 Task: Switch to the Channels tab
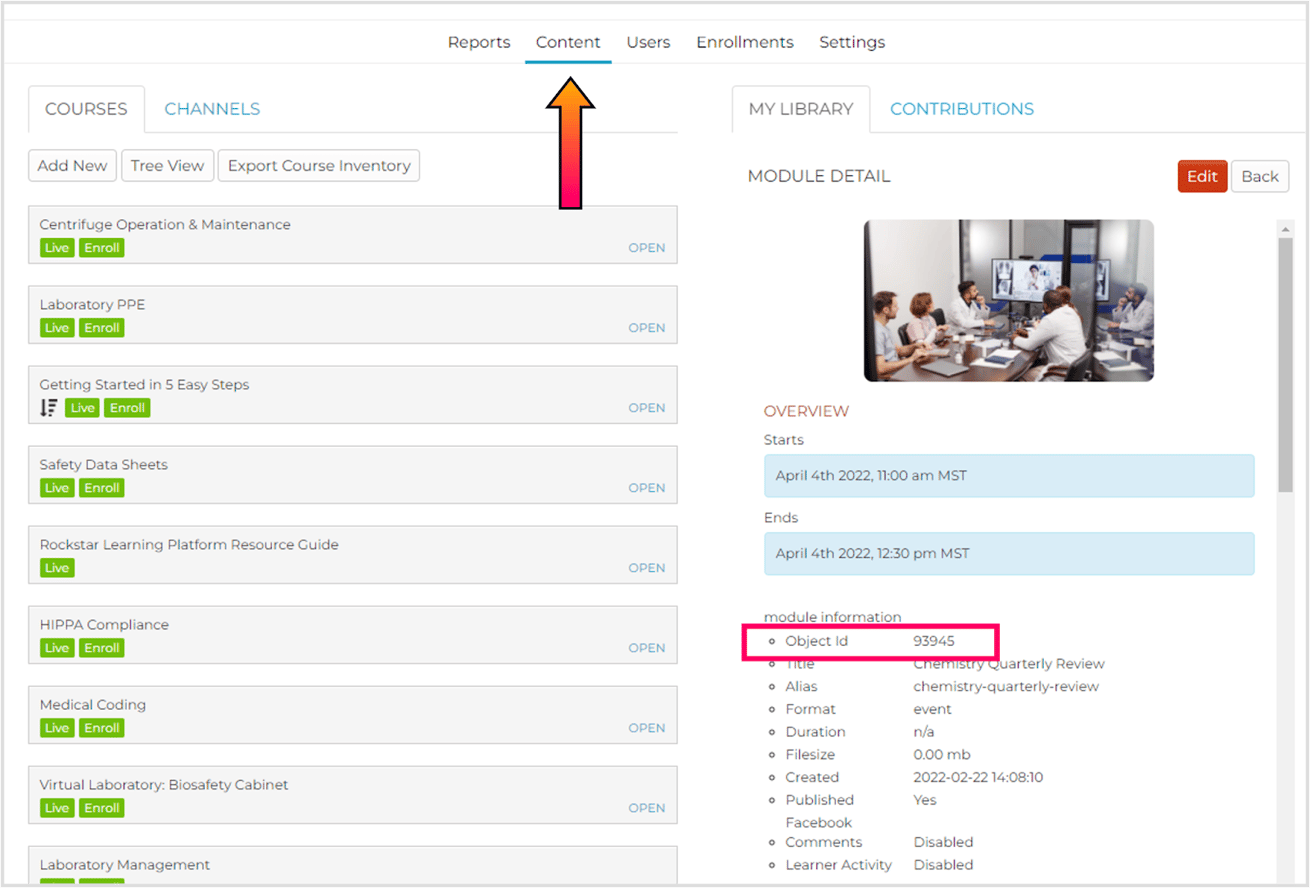pyautogui.click(x=212, y=109)
